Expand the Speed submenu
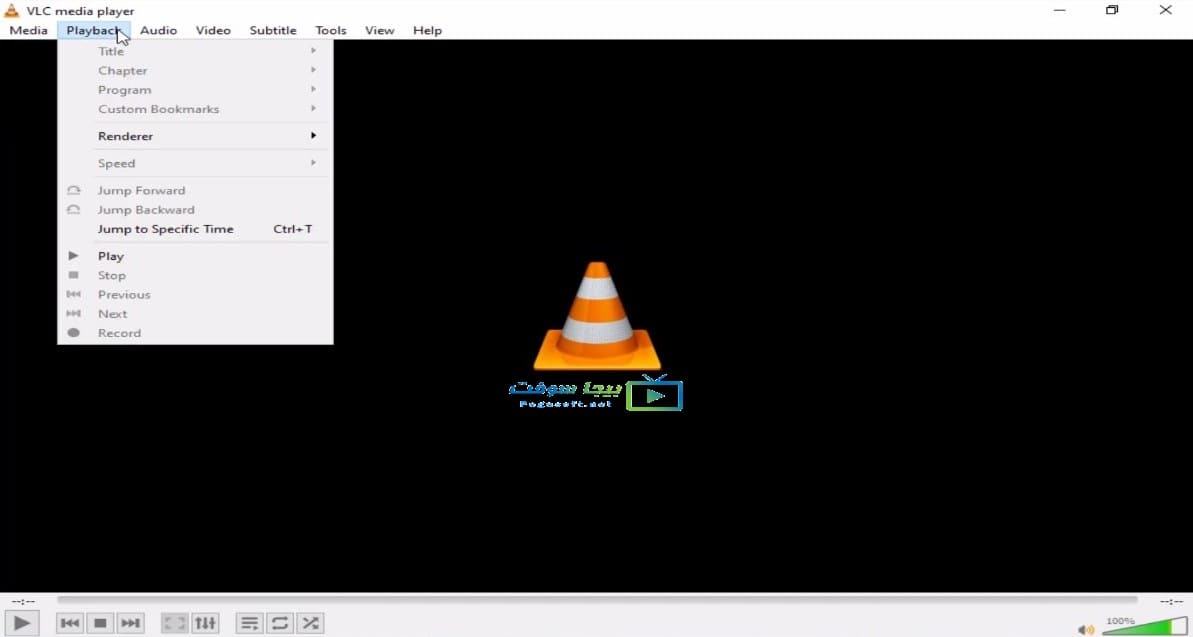The width and height of the screenshot is (1193, 637). [195, 163]
